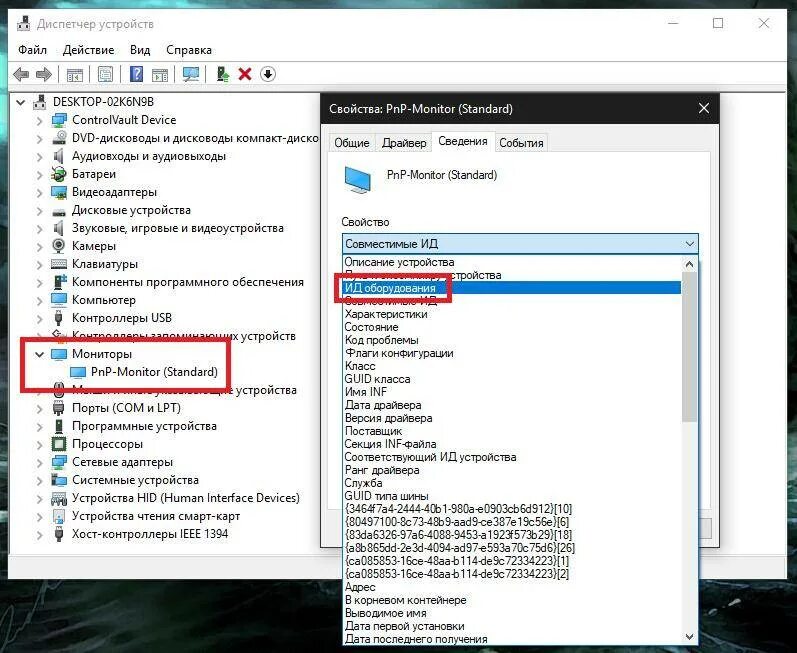Click the red X Uninstall device icon
797x653 pixels.
[245, 74]
